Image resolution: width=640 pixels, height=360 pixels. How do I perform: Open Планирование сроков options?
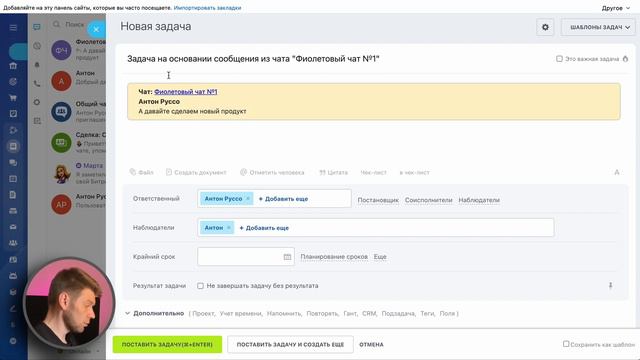tap(334, 257)
